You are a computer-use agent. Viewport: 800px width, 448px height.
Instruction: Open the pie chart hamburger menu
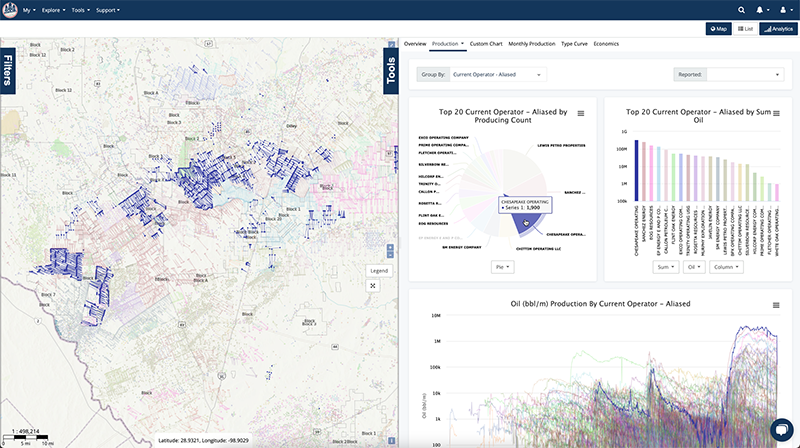pyautogui.click(x=581, y=114)
